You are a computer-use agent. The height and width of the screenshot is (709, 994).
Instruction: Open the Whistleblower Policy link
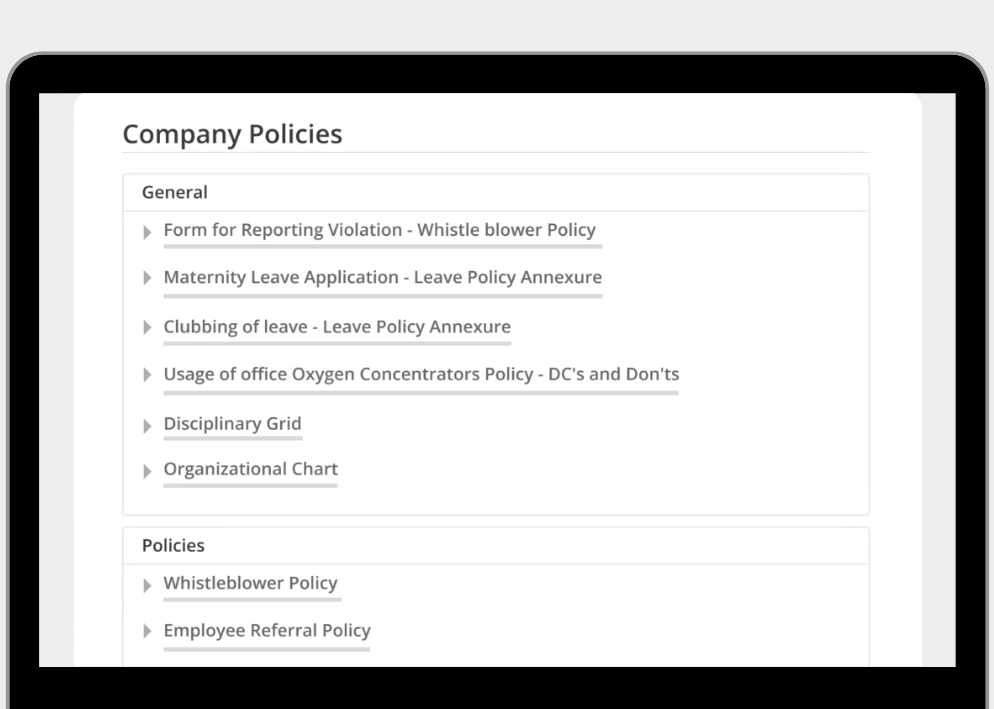point(250,583)
